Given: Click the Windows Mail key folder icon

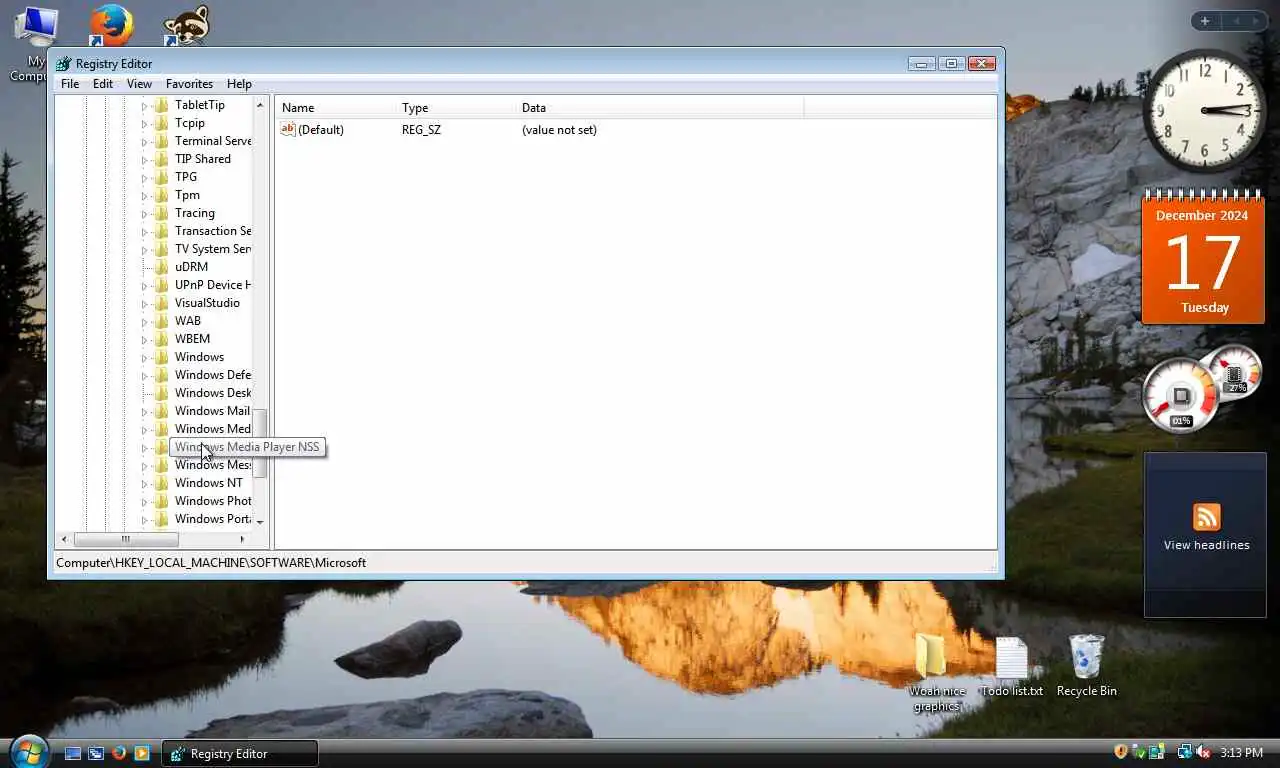Looking at the screenshot, I should coord(161,411).
